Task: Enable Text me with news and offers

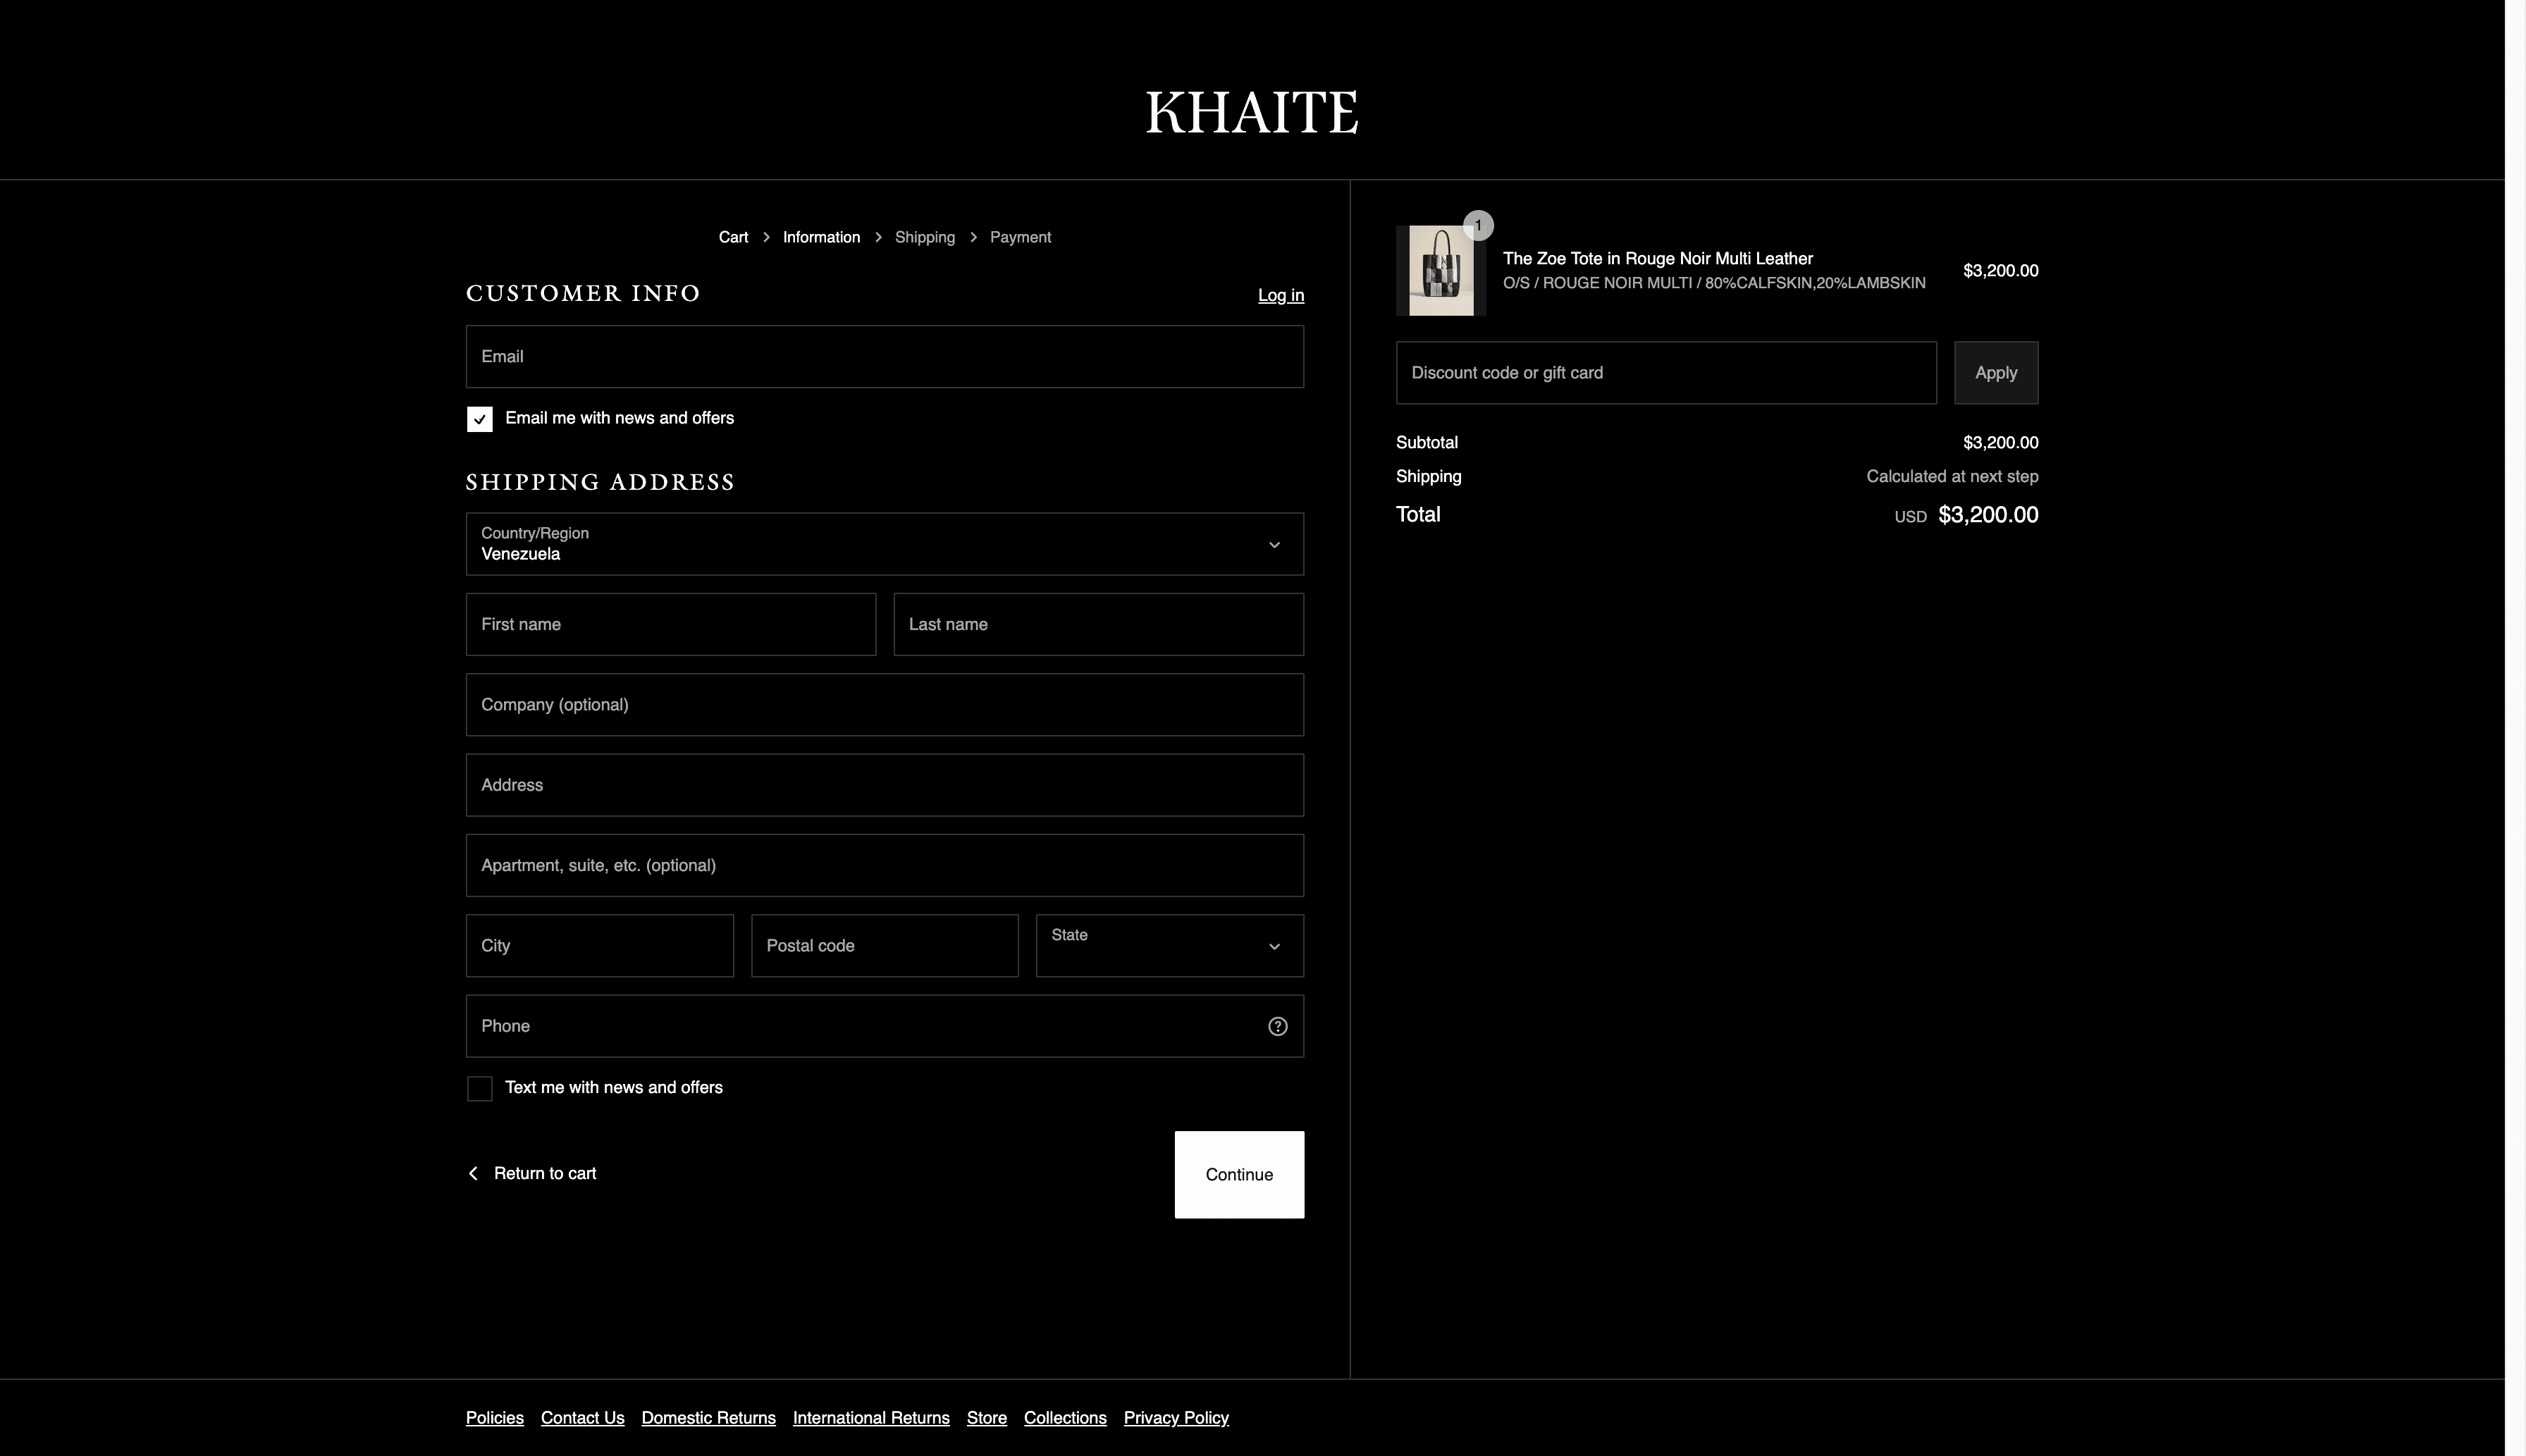Action: point(480,1088)
